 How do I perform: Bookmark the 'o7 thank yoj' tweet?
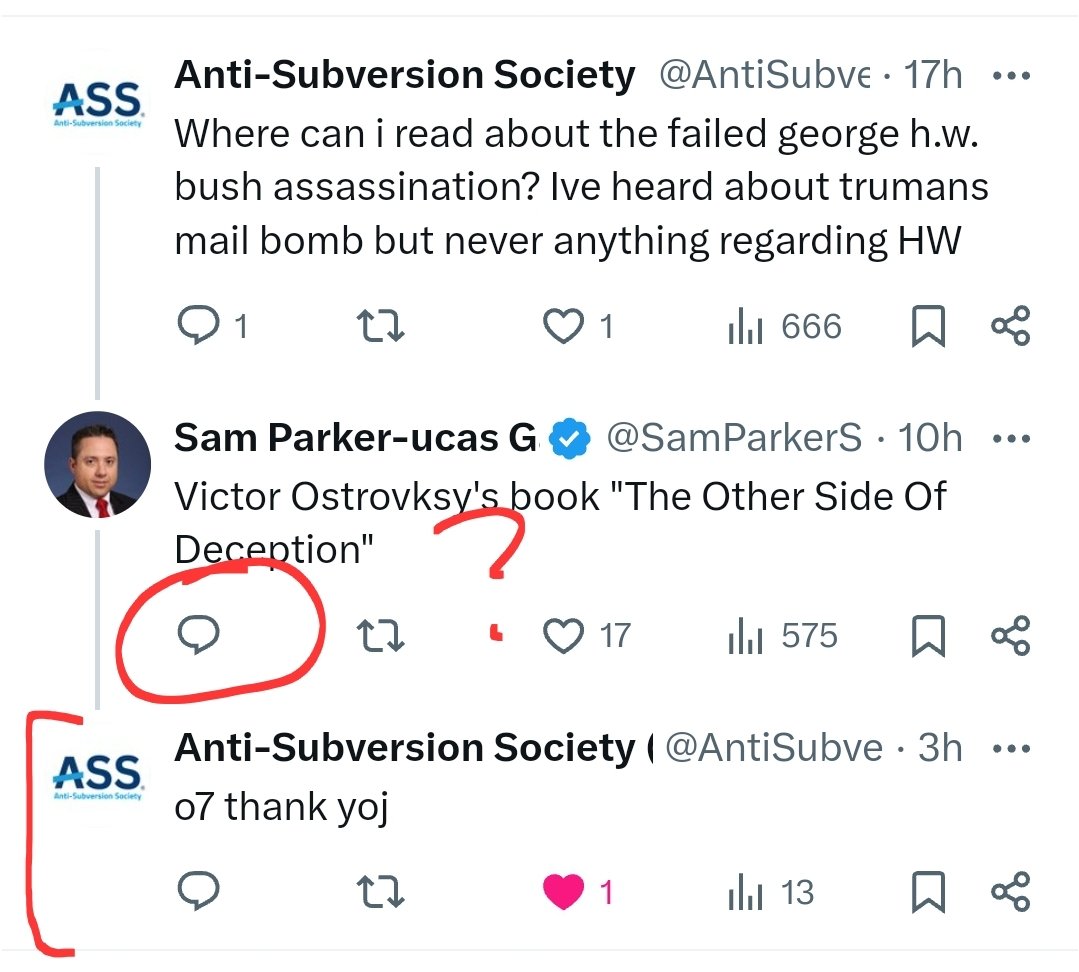click(929, 893)
